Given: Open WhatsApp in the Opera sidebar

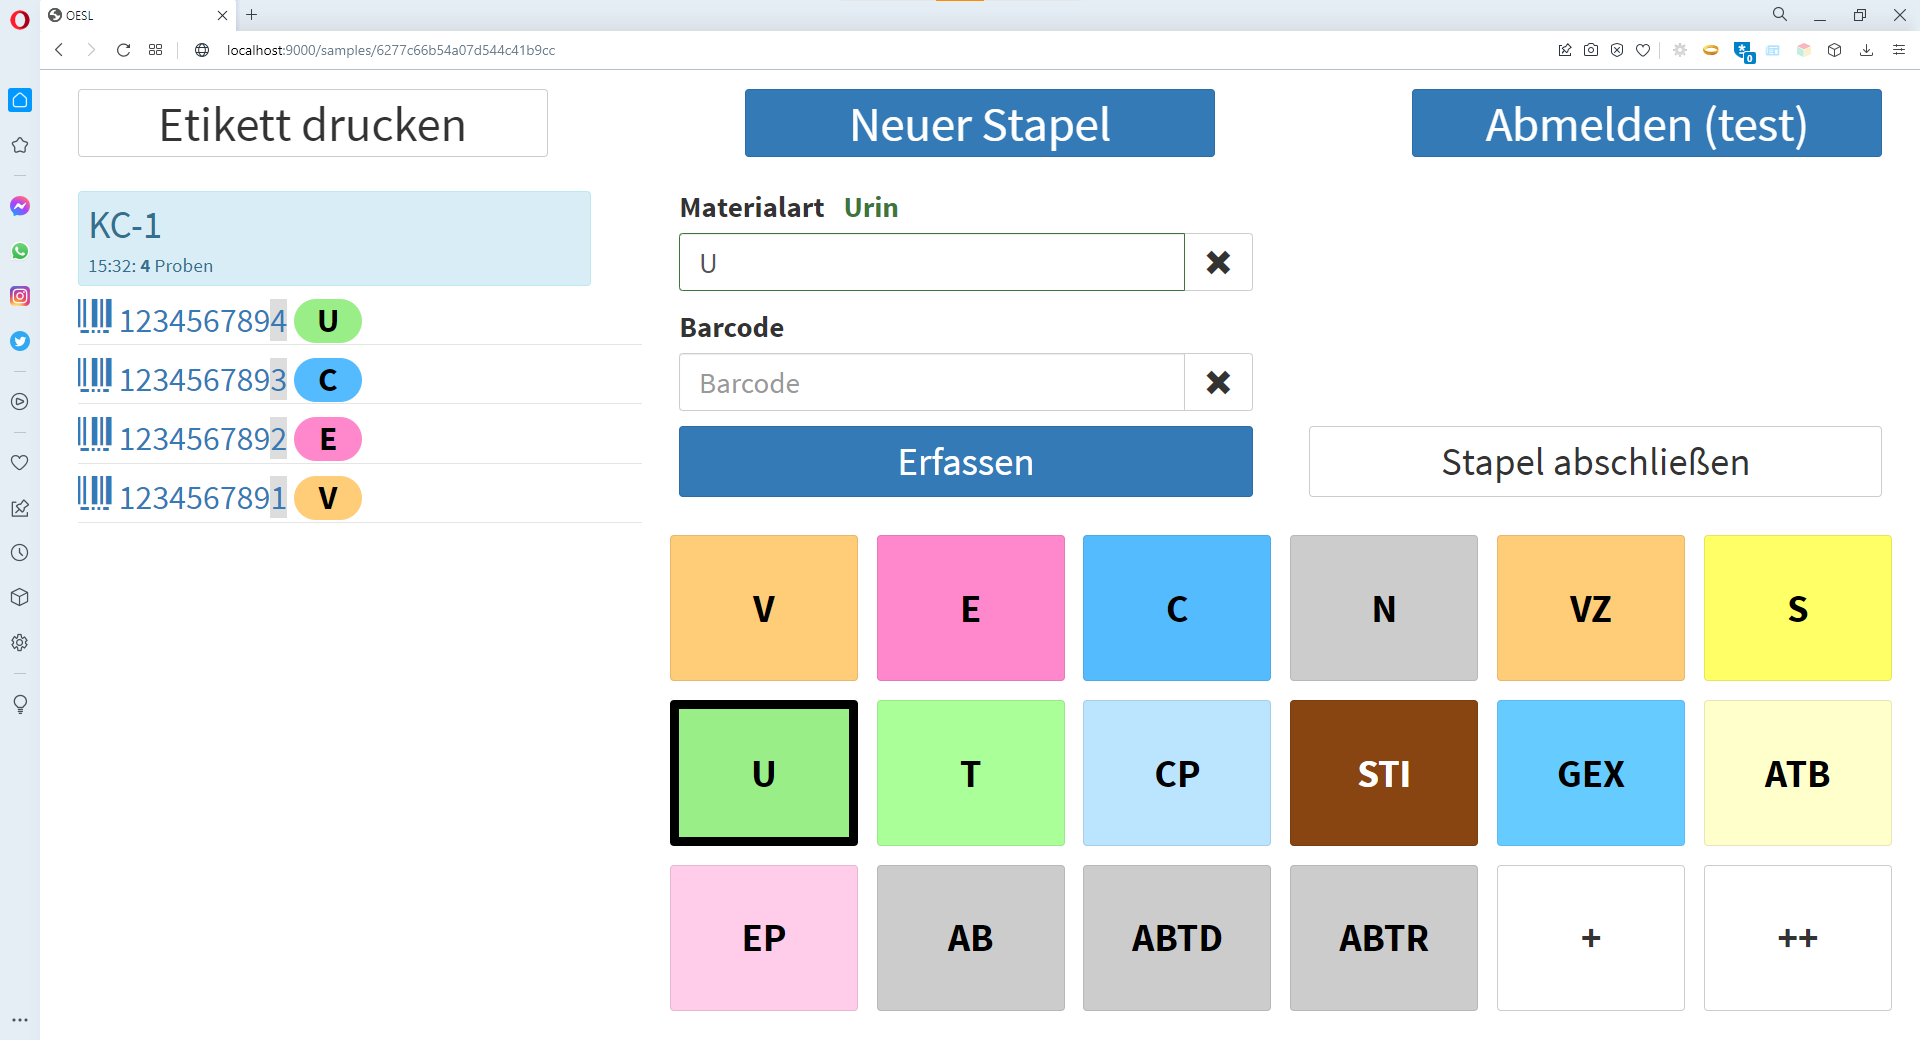Looking at the screenshot, I should coord(20,251).
